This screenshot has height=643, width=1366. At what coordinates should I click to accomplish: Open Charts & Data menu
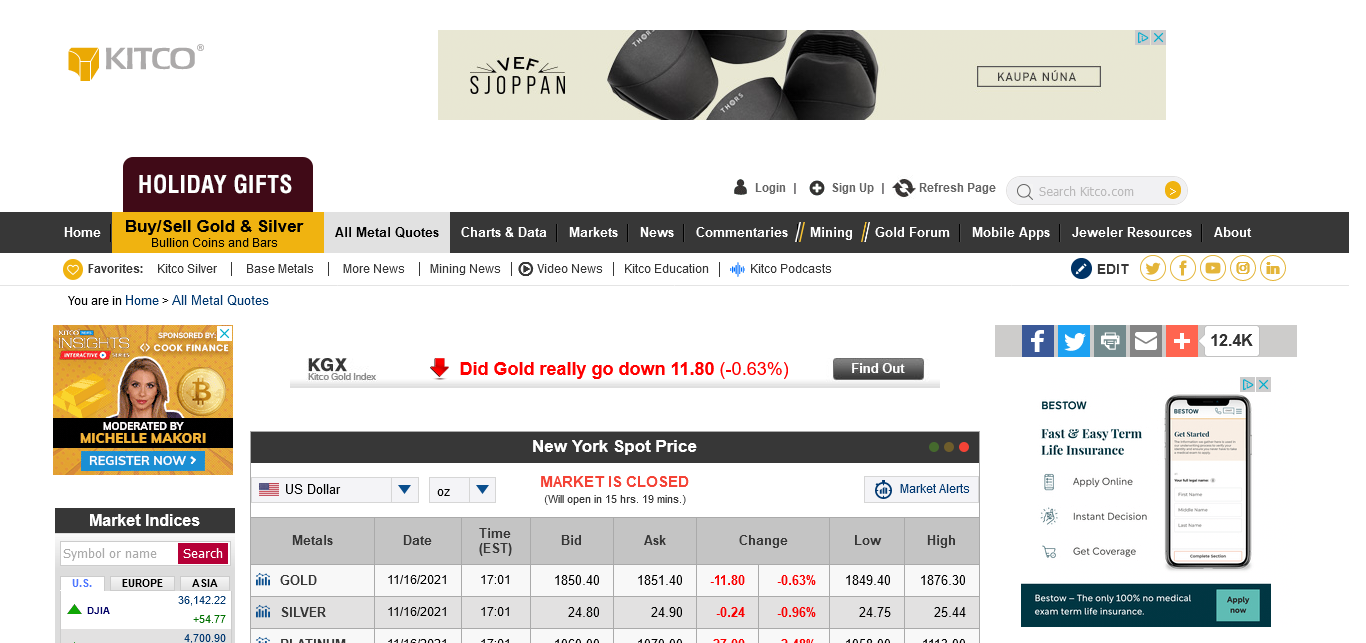coord(503,232)
